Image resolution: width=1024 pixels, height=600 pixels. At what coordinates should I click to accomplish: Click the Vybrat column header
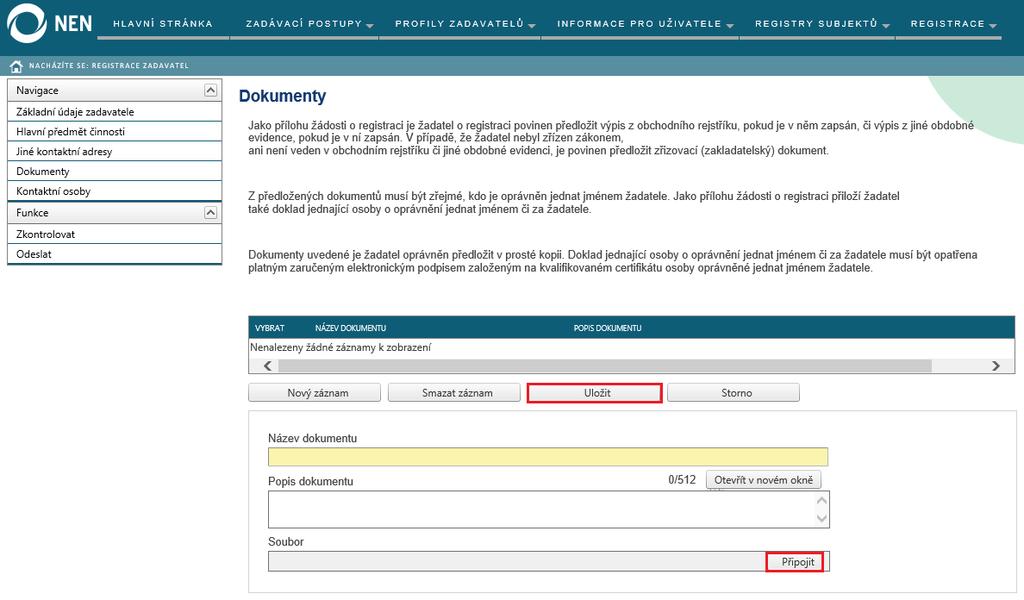(x=270, y=328)
